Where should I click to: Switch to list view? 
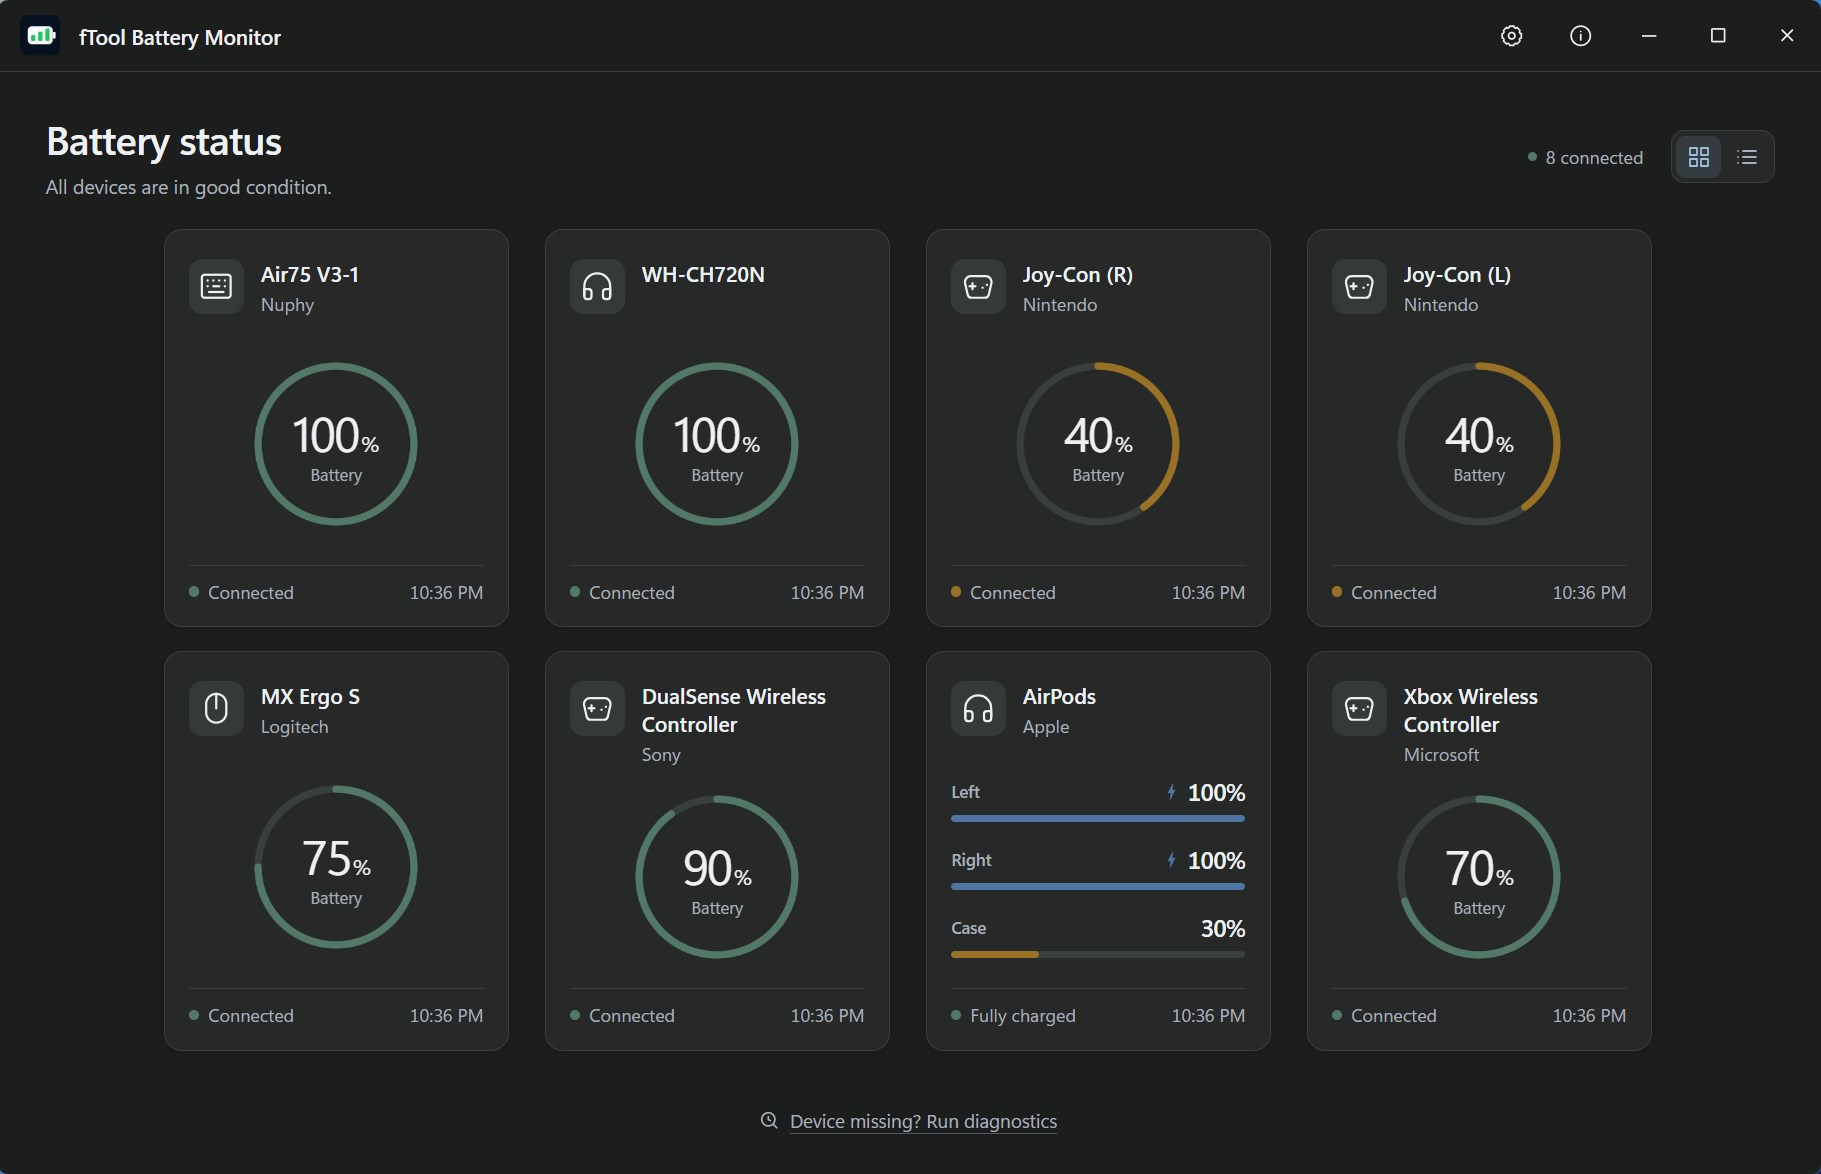[1747, 157]
